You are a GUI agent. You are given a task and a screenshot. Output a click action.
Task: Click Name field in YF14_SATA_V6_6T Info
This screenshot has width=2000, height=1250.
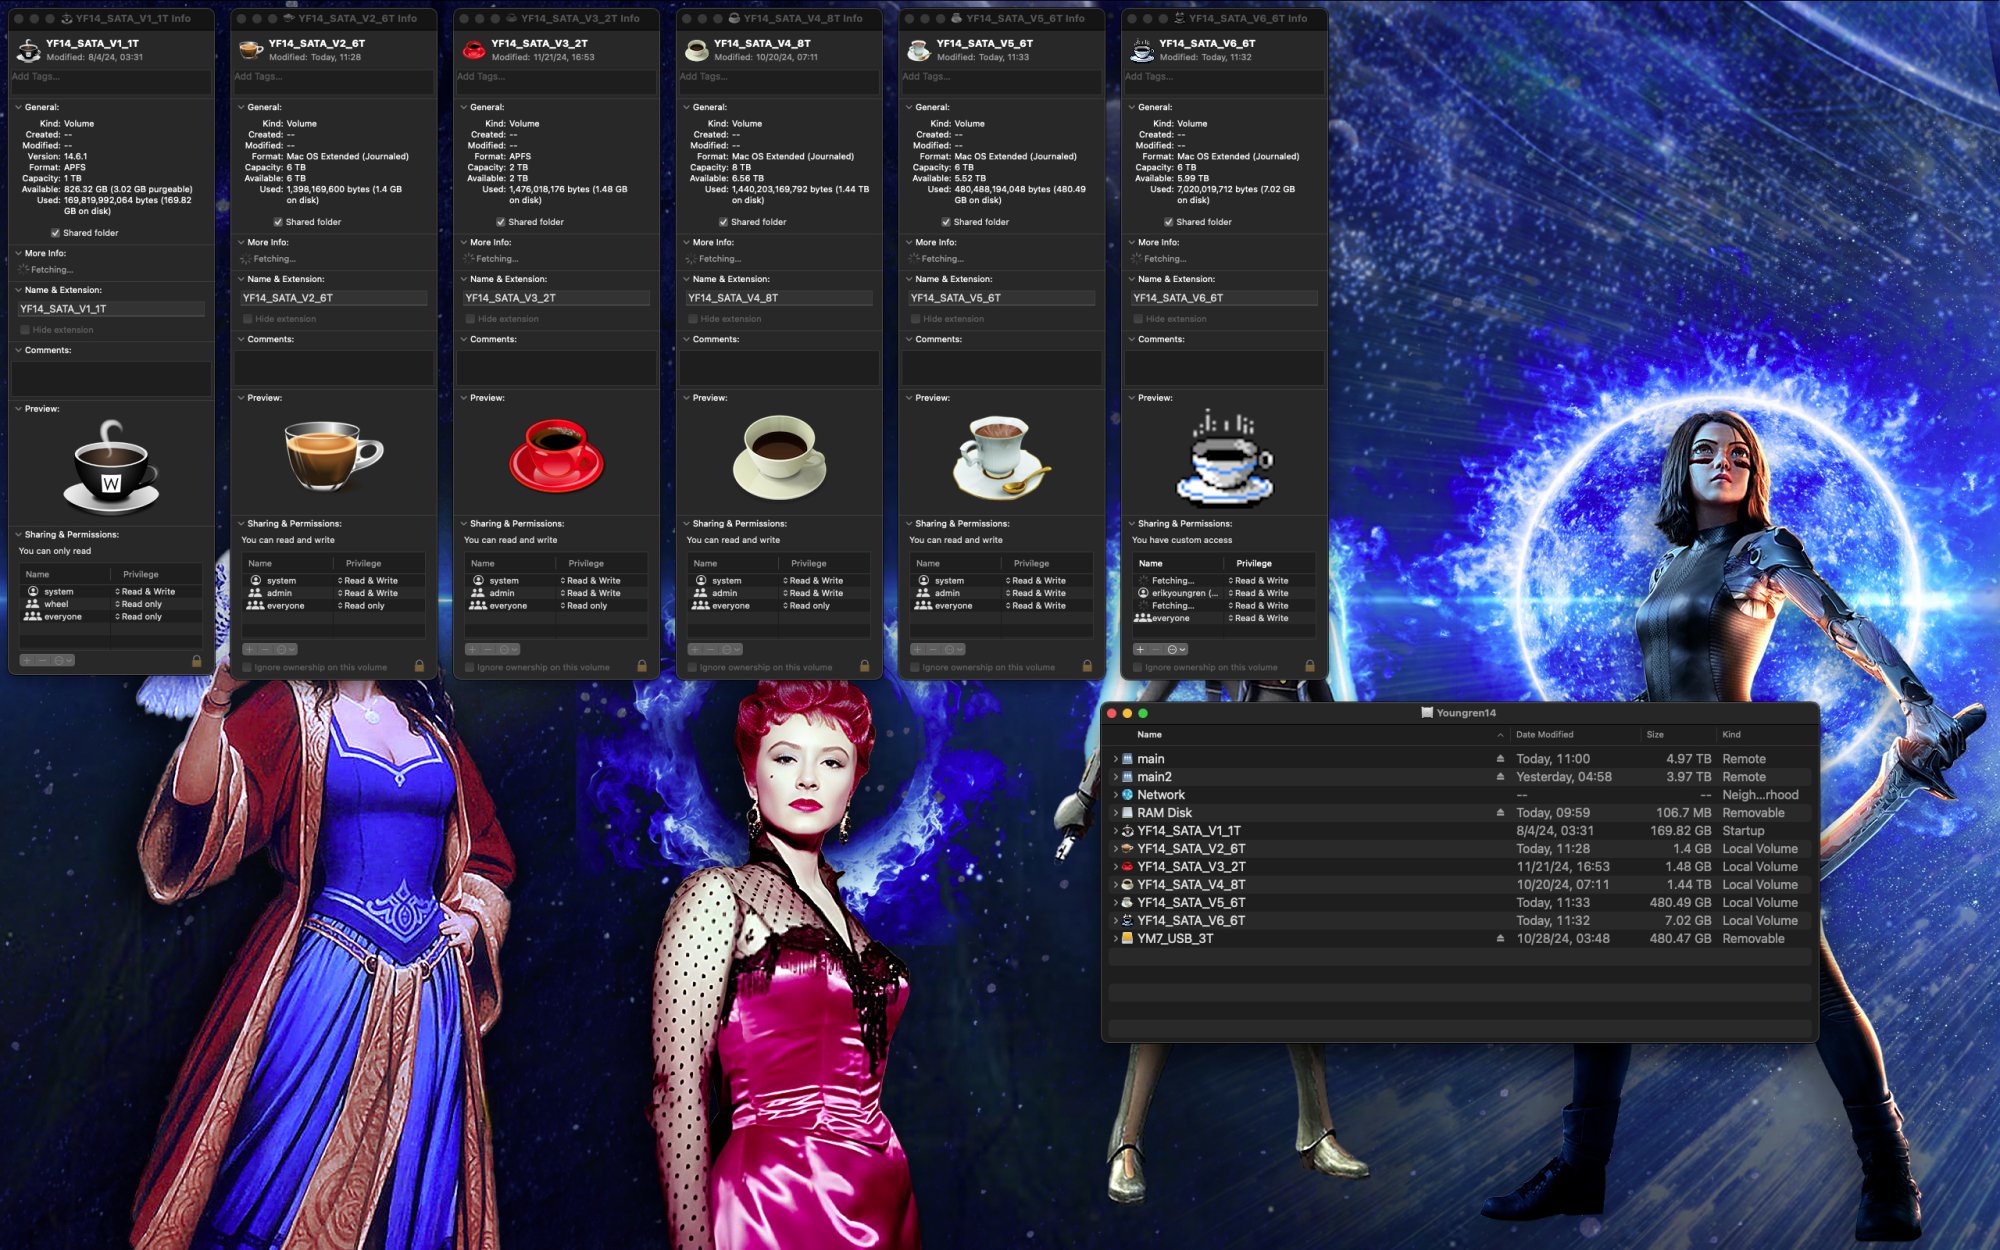click(x=1223, y=298)
